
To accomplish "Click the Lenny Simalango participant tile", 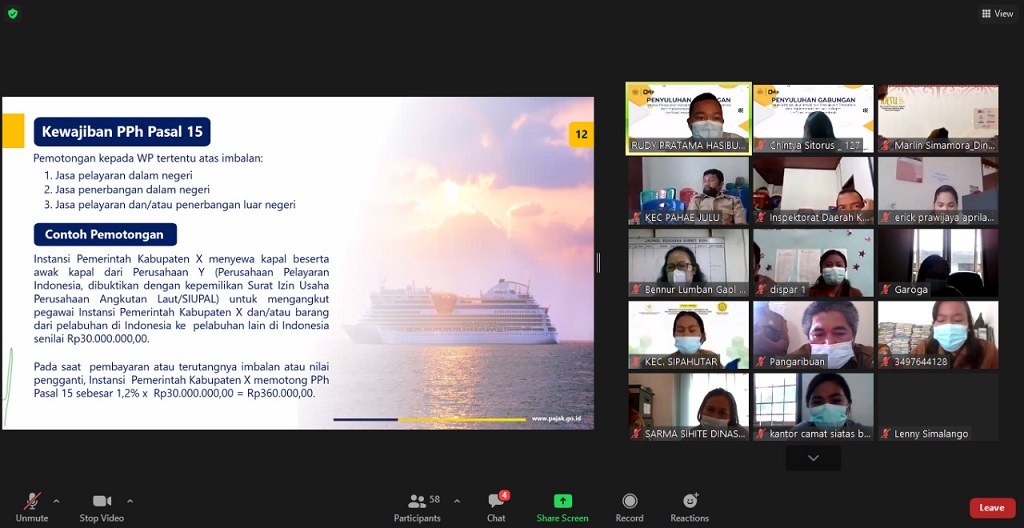I will [x=937, y=407].
